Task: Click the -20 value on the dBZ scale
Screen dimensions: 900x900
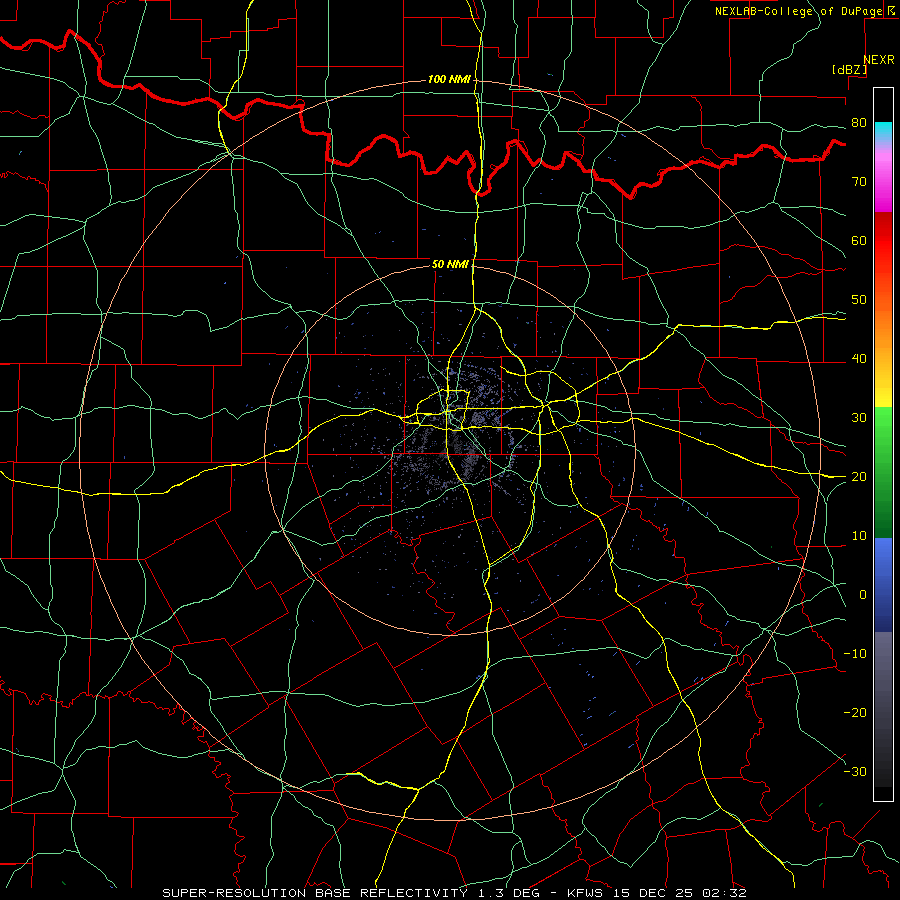Action: [x=855, y=713]
